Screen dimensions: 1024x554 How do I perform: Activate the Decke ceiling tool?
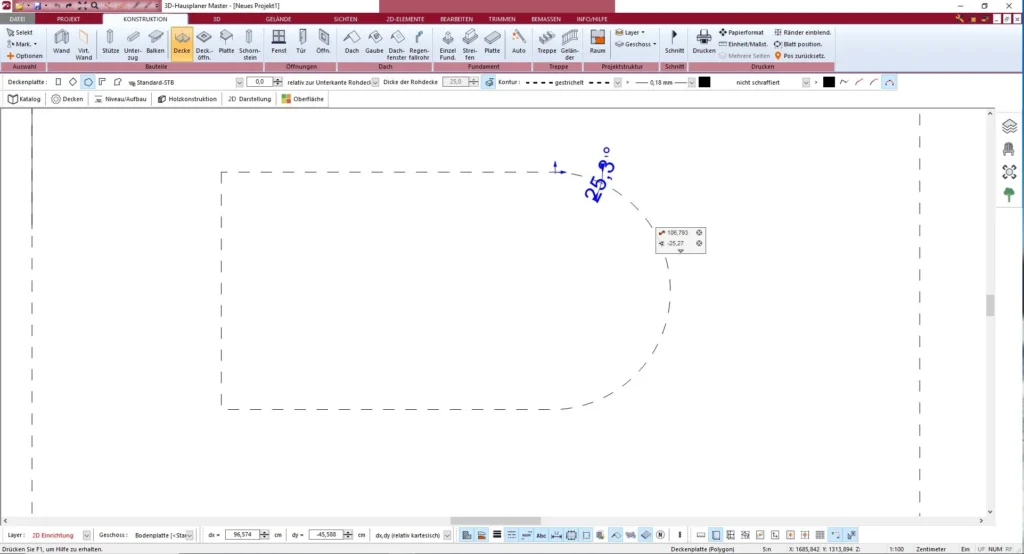182,42
